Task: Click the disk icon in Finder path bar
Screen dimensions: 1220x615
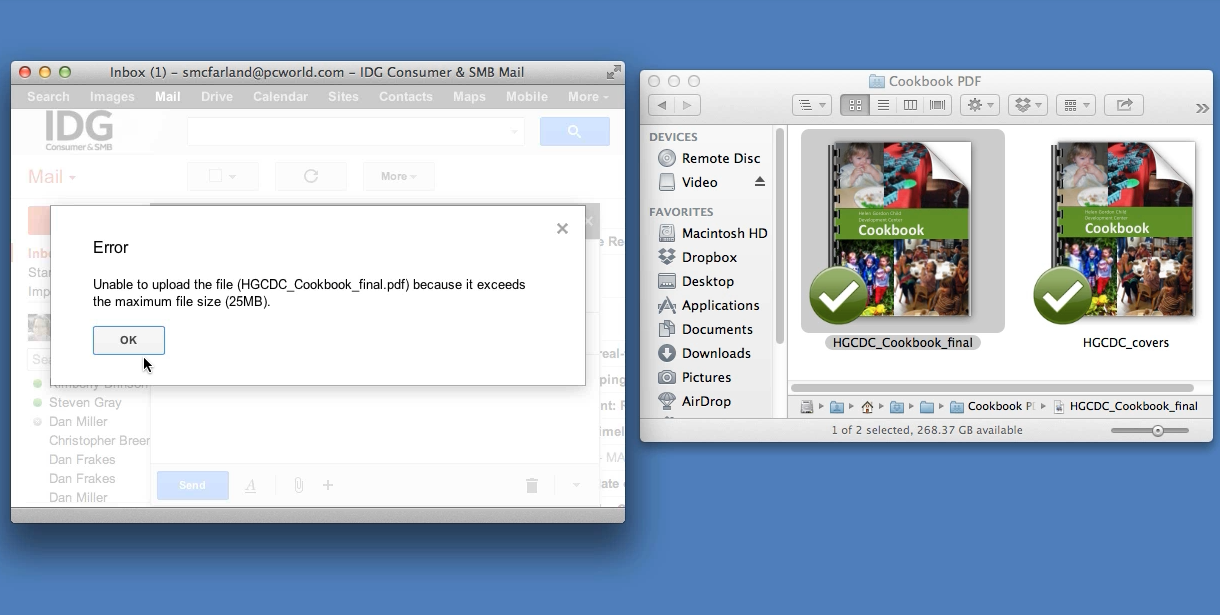Action: 807,406
